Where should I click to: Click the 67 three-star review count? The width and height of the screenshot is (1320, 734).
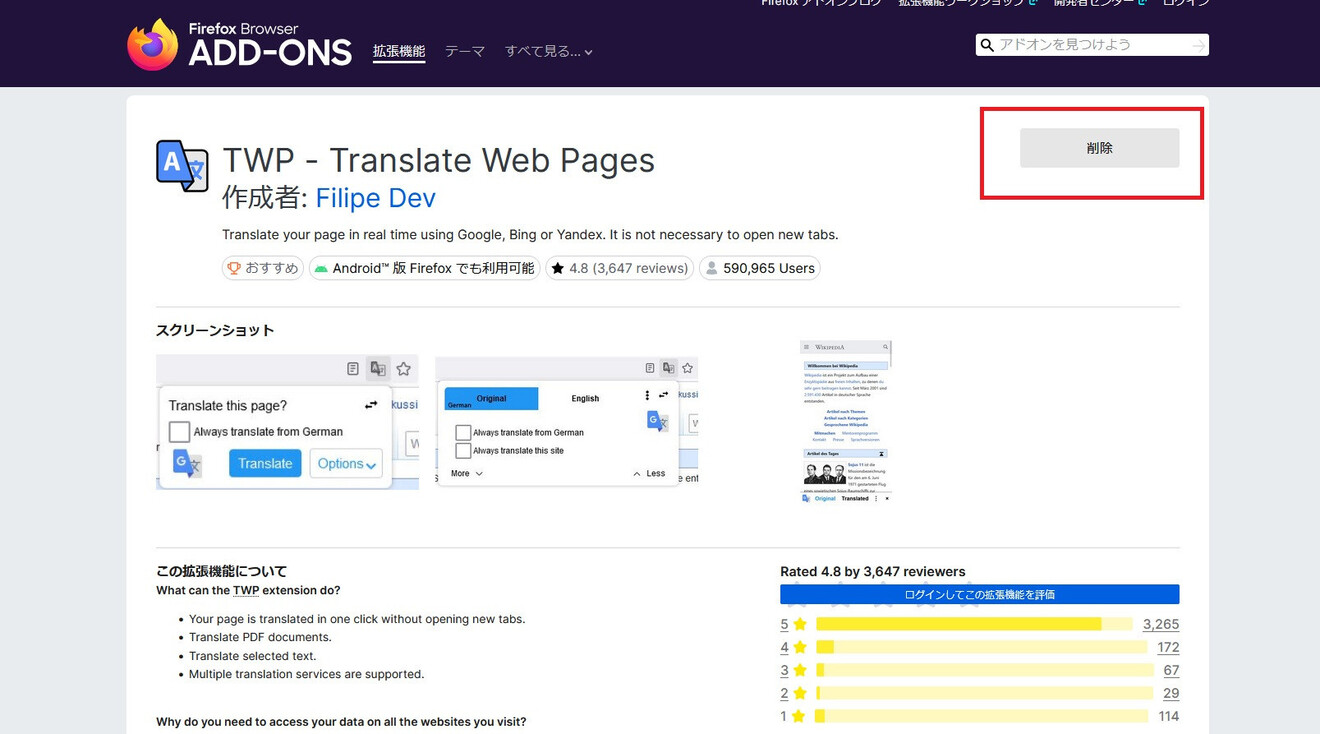tap(1171, 670)
